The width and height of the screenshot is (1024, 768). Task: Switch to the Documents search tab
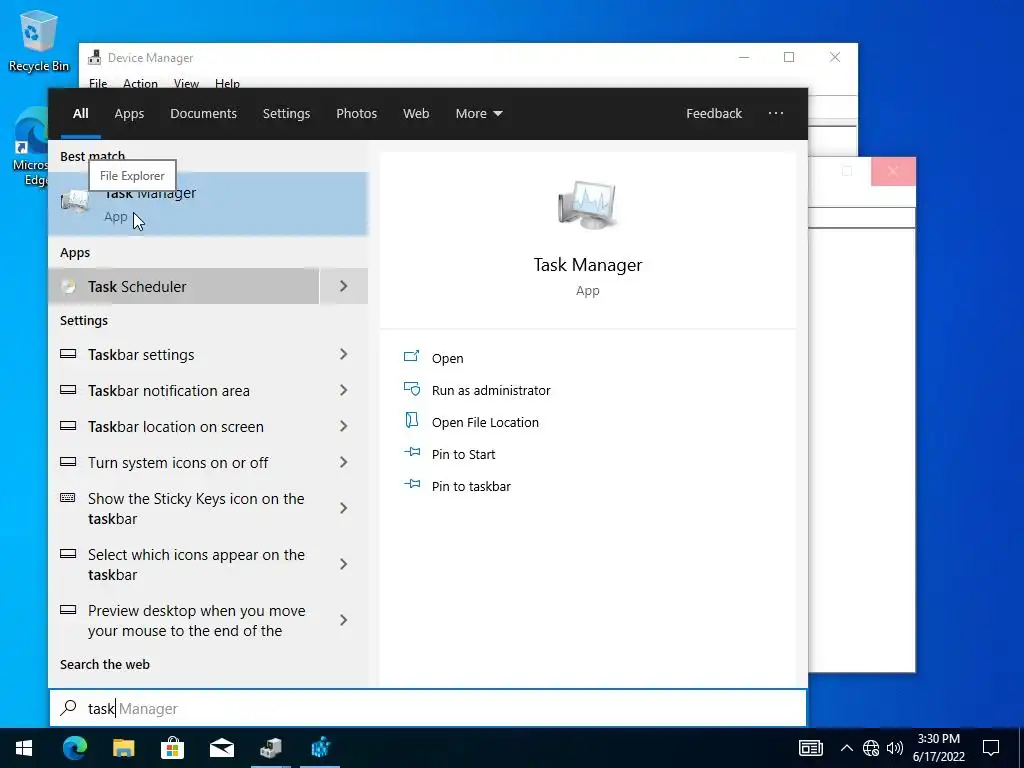click(x=203, y=114)
